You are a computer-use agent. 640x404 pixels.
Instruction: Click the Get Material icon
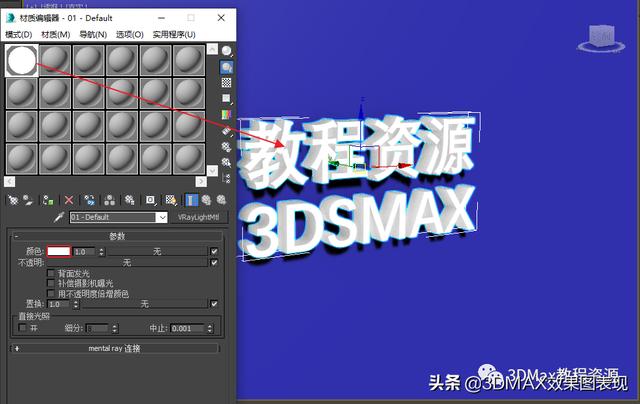[x=13, y=200]
